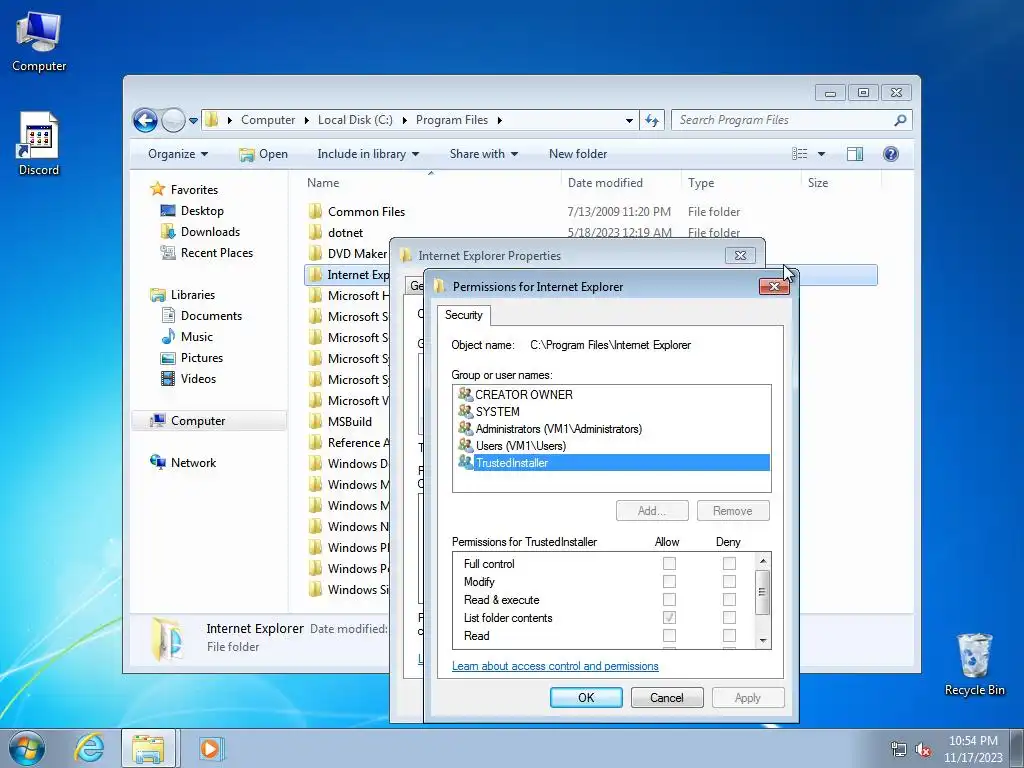
Task: Click OK in Permissions dialog
Action: pos(586,697)
